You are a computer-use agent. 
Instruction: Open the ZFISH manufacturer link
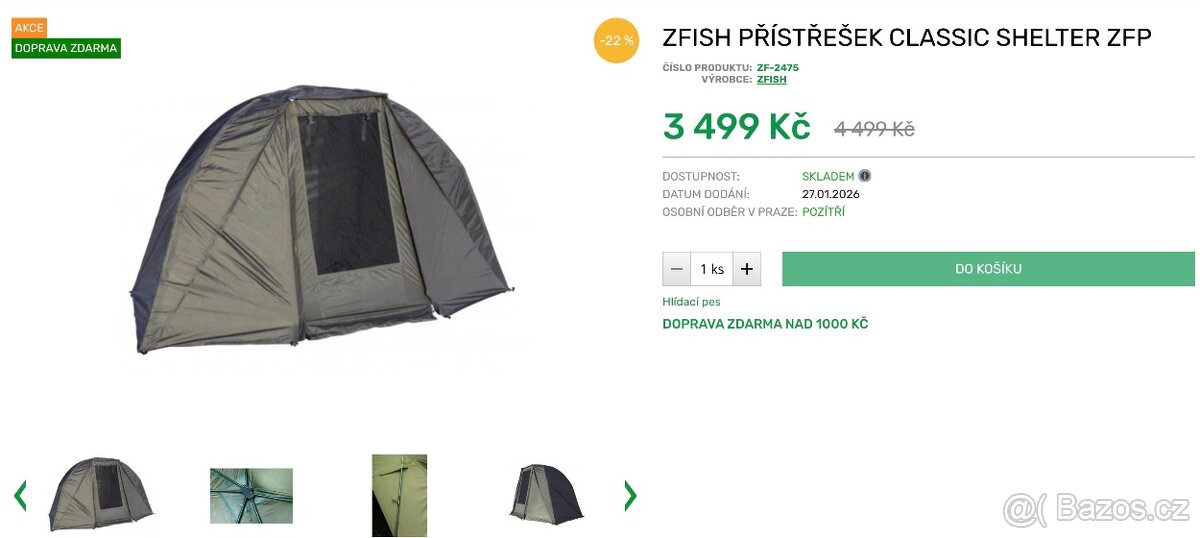pyautogui.click(x=772, y=79)
